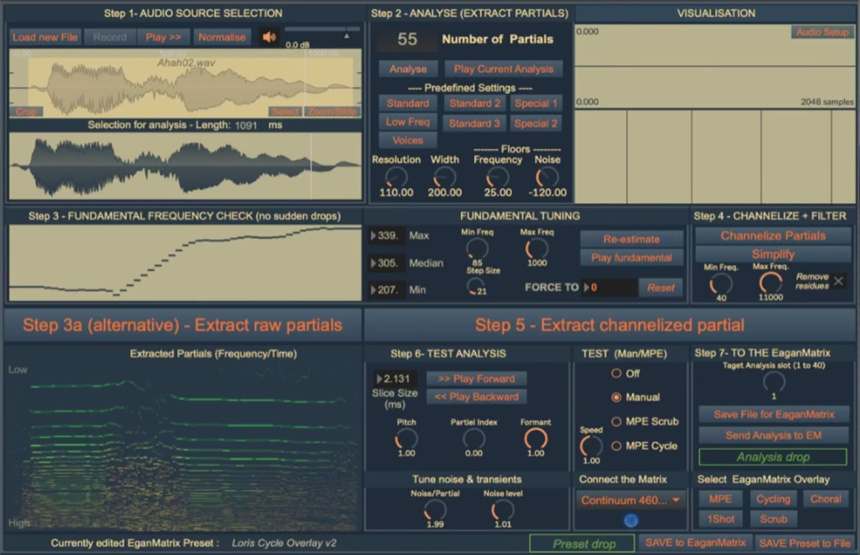Image resolution: width=860 pixels, height=555 pixels.
Task: Click the test Speed knob
Action: coord(591,446)
